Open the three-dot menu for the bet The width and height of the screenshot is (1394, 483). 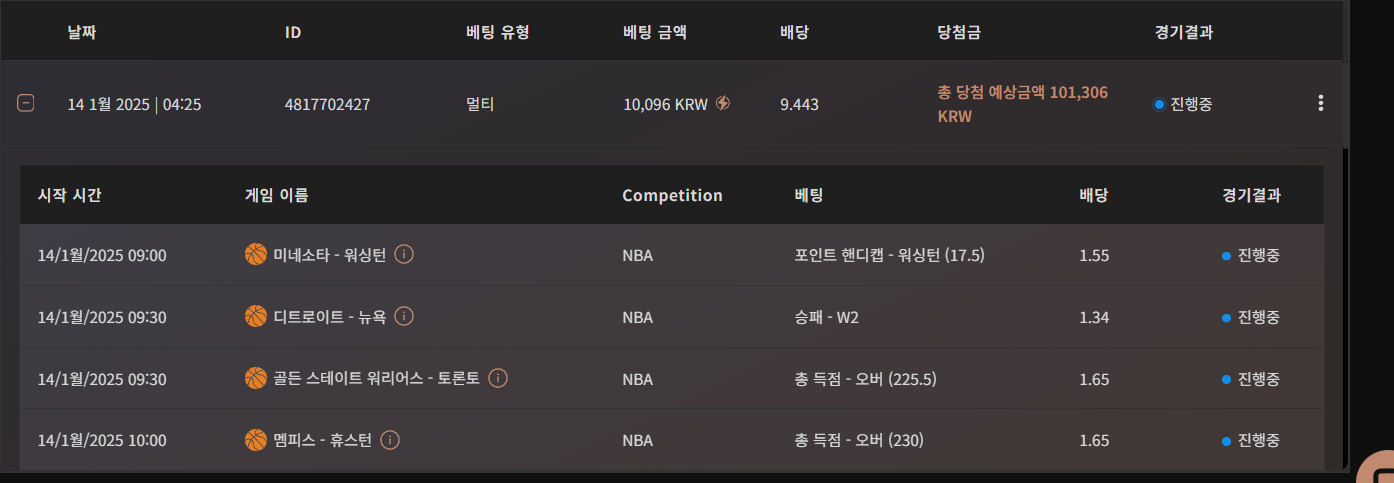click(1321, 103)
